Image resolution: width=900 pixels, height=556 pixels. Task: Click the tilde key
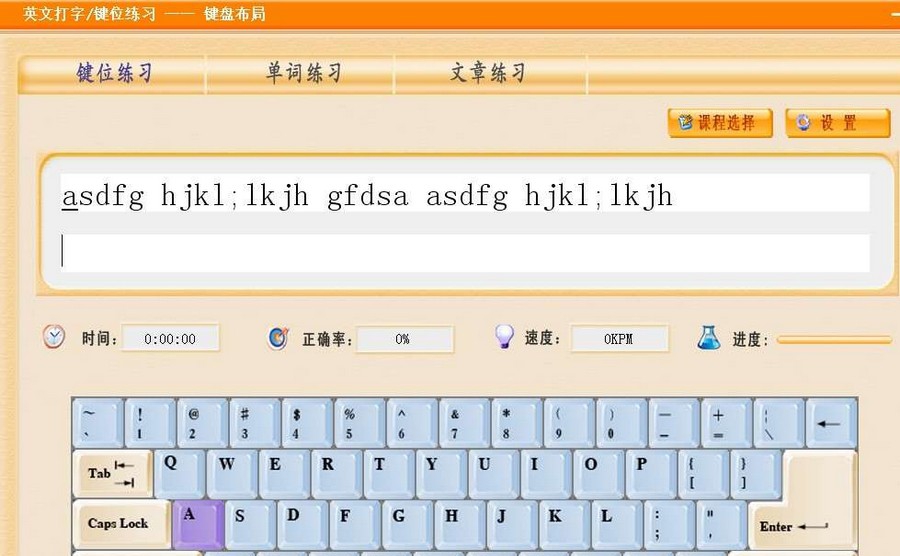(x=98, y=423)
